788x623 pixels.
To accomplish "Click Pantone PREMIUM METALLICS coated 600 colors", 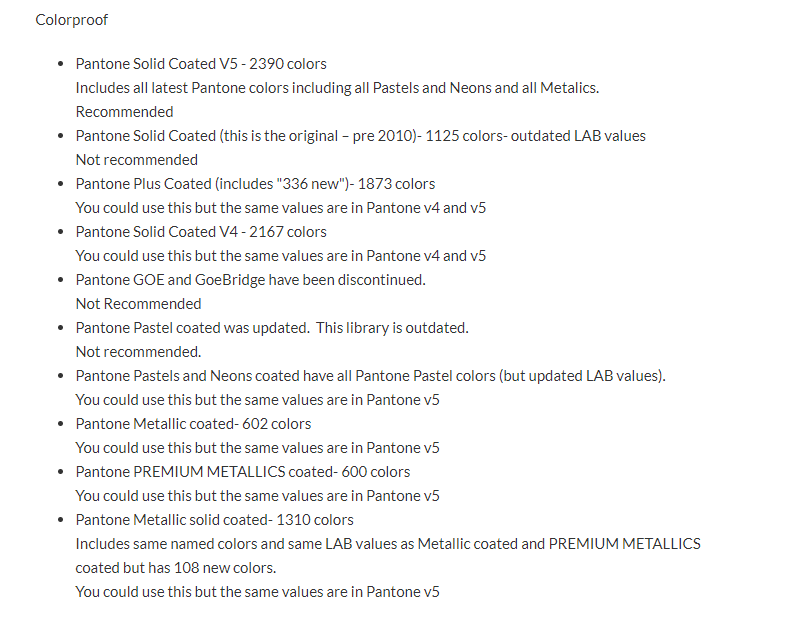I will [243, 472].
